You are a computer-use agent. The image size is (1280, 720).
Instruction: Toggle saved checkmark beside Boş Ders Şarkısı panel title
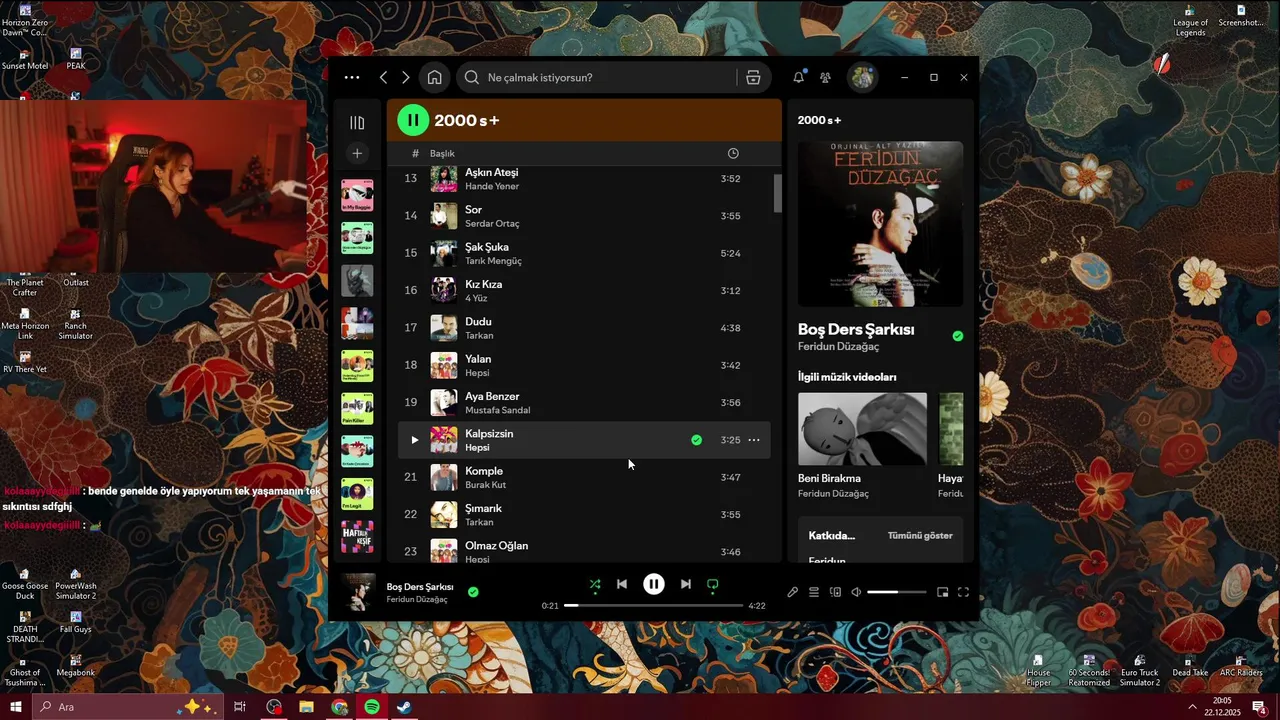958,336
